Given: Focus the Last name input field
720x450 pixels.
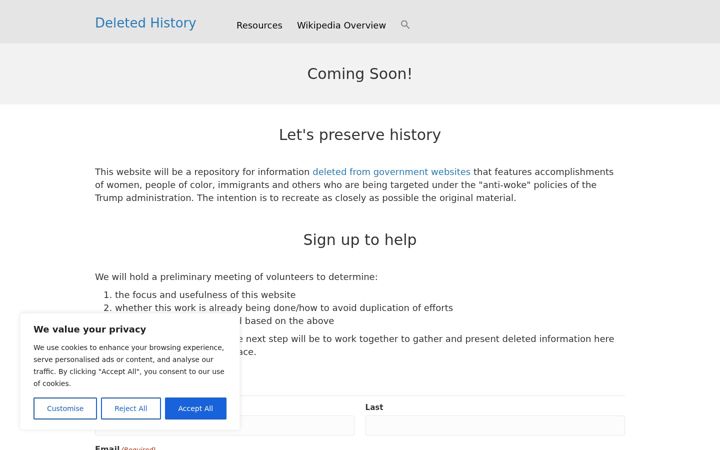Looking at the screenshot, I should pyautogui.click(x=495, y=426).
